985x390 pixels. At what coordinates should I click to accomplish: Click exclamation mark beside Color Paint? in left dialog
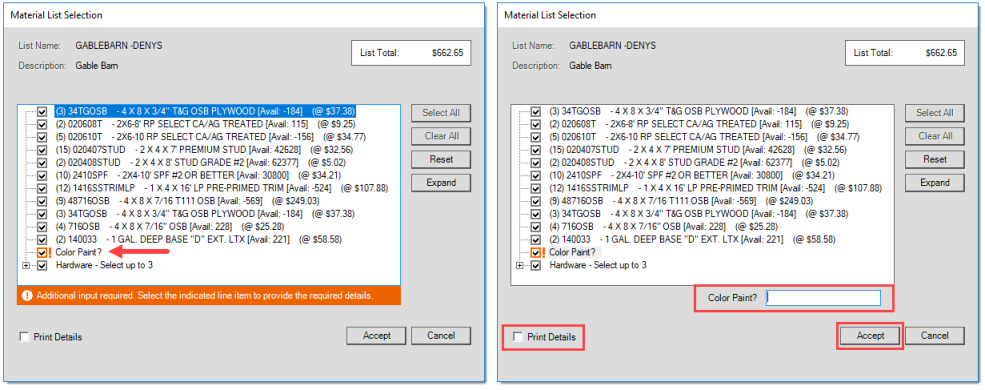click(x=50, y=252)
